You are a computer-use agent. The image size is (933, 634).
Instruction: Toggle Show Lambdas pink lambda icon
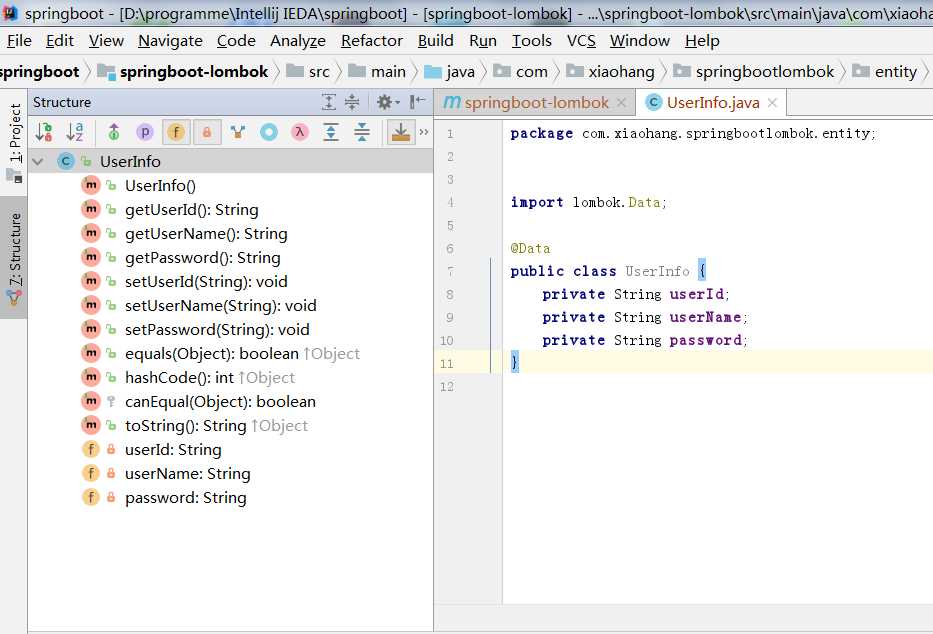(x=300, y=132)
